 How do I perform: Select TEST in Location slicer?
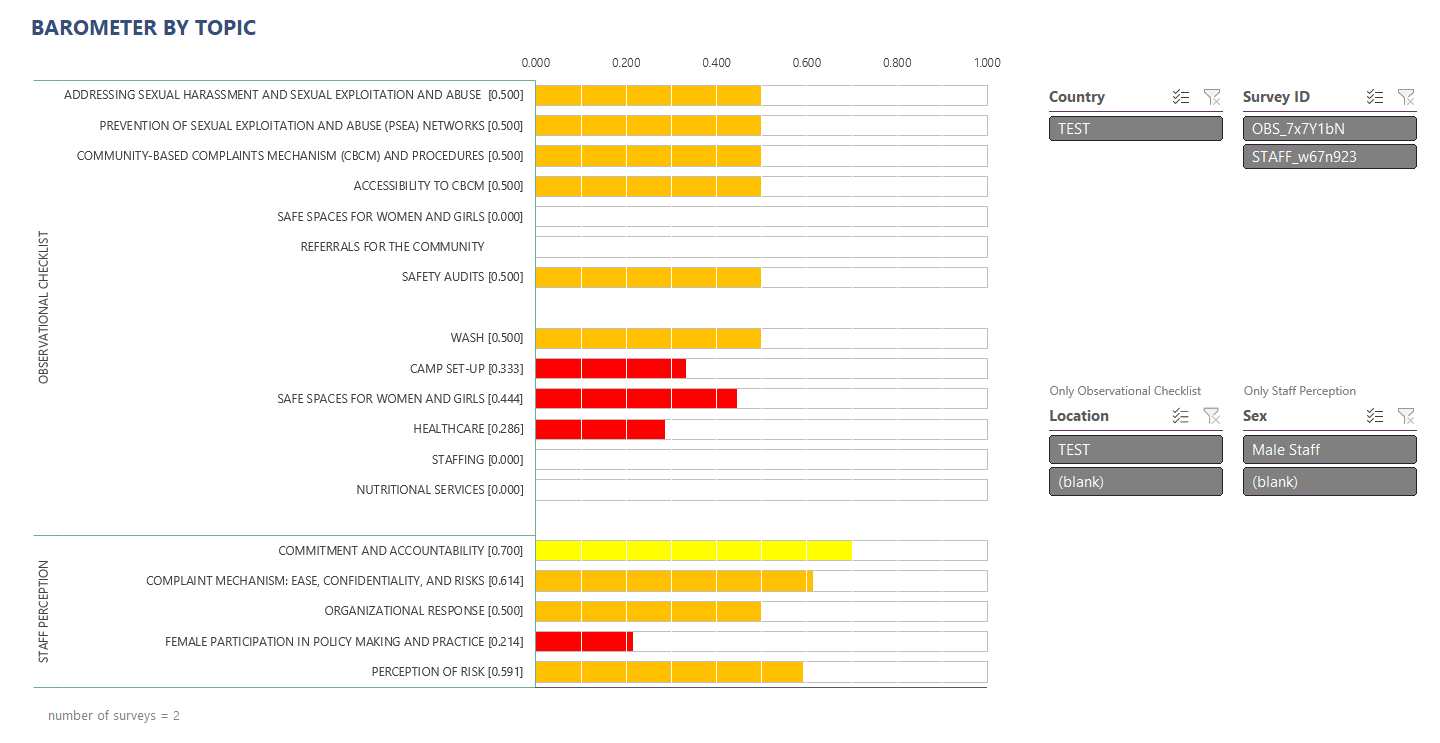coord(1136,450)
